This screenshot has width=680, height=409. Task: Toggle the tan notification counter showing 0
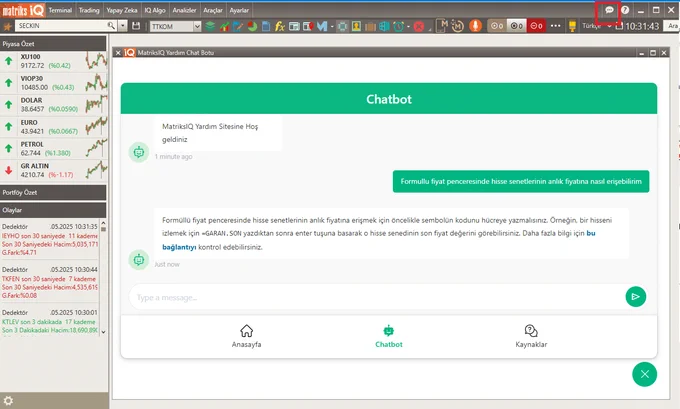pyautogui.click(x=497, y=26)
